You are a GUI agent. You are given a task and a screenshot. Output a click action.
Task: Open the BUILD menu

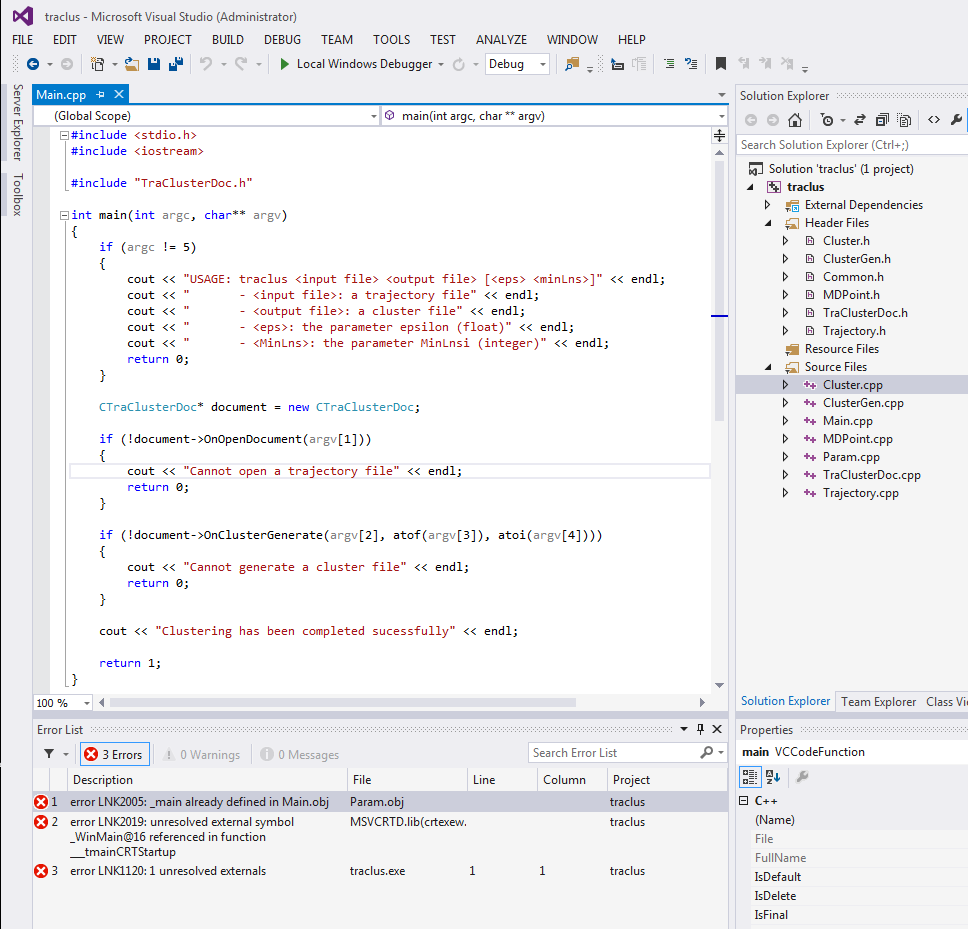(227, 40)
